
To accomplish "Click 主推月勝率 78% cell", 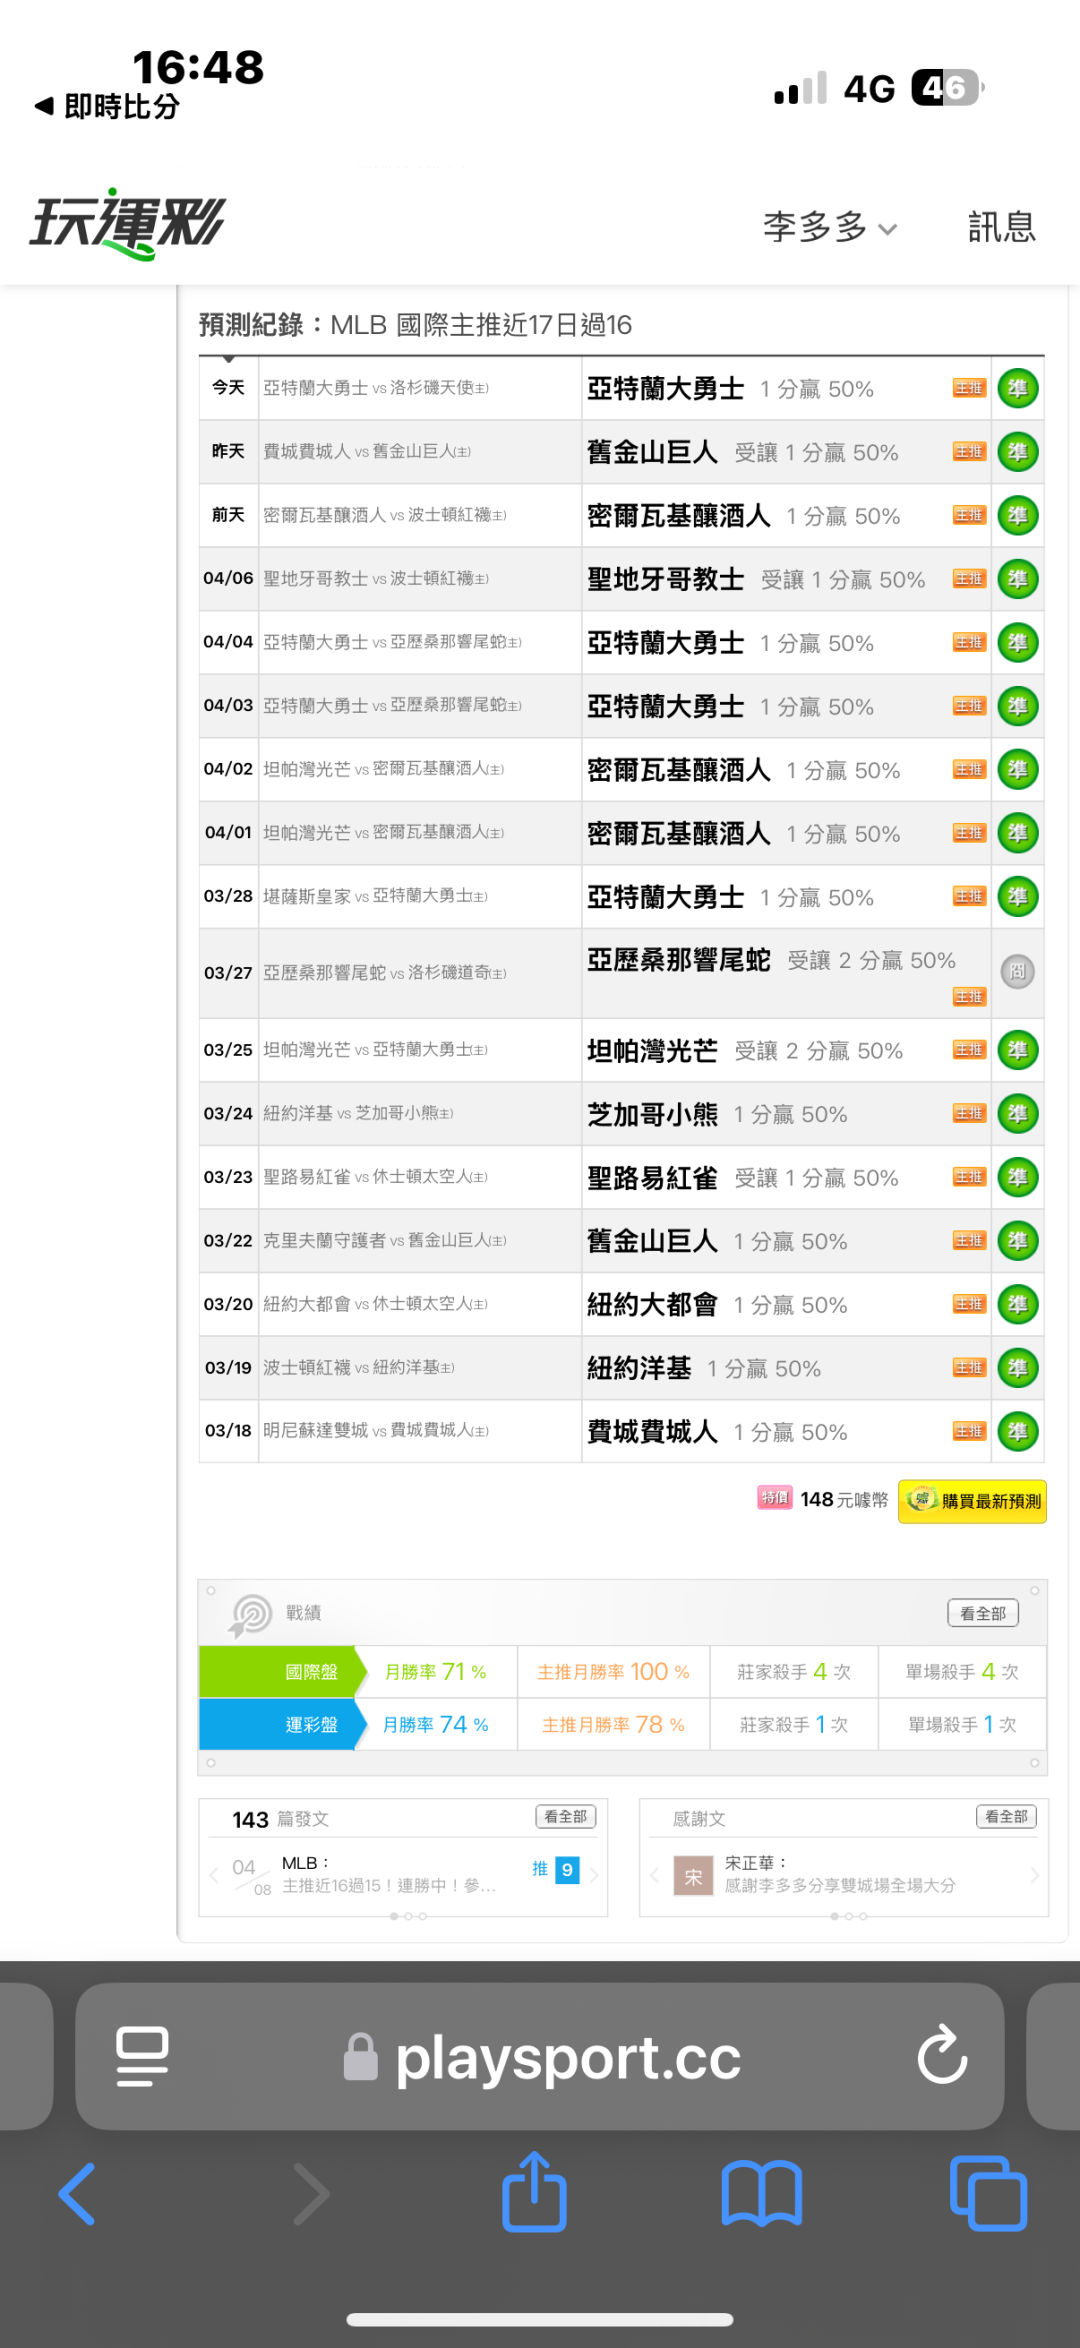I will (613, 1725).
